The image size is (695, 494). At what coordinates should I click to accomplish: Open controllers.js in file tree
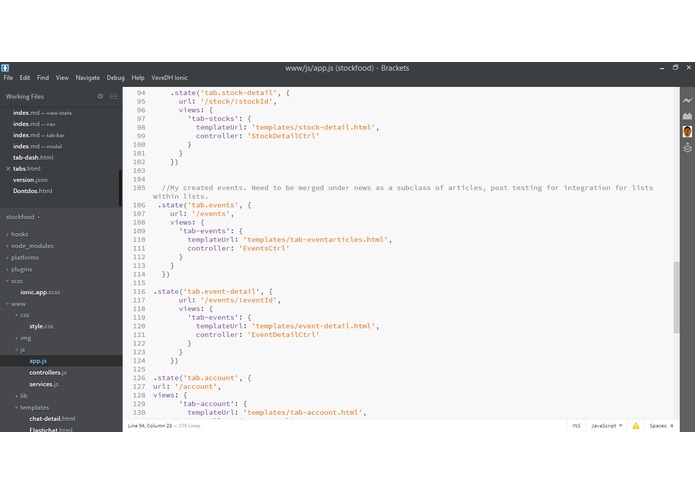pyautogui.click(x=48, y=373)
